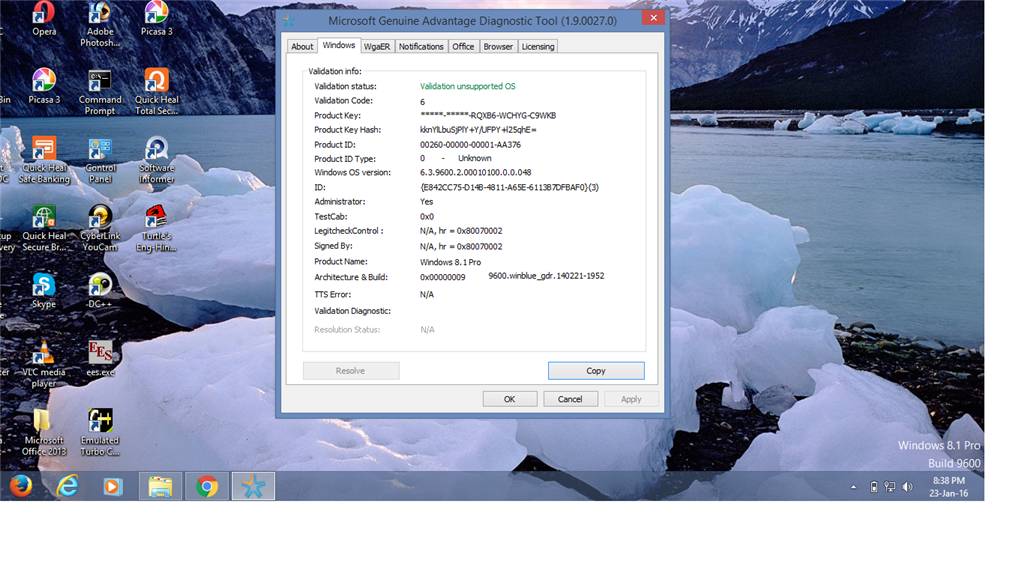Select the Windows tab
1024x575 pixels.
[339, 45]
